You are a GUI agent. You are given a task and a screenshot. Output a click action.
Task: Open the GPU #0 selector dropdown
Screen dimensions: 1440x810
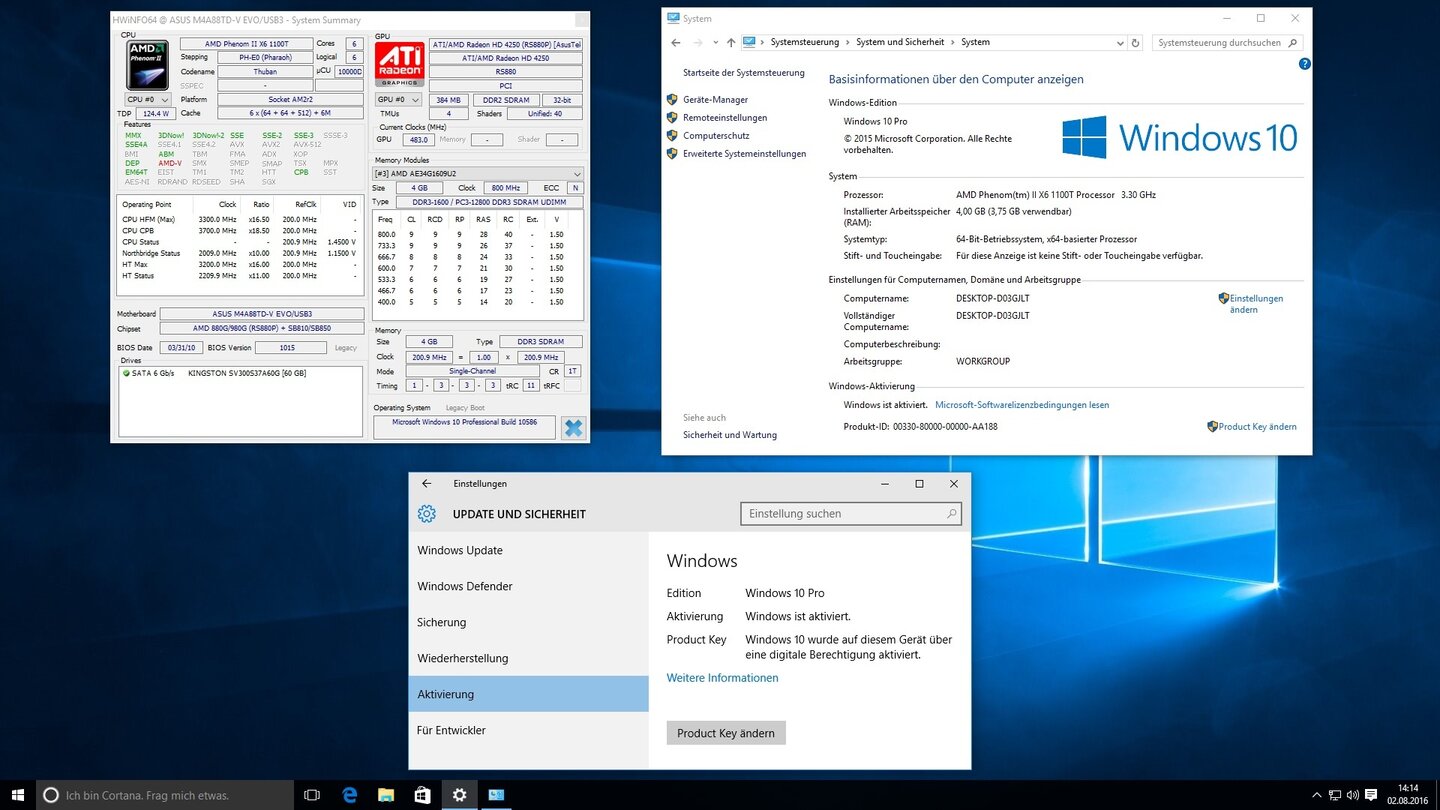coord(398,100)
